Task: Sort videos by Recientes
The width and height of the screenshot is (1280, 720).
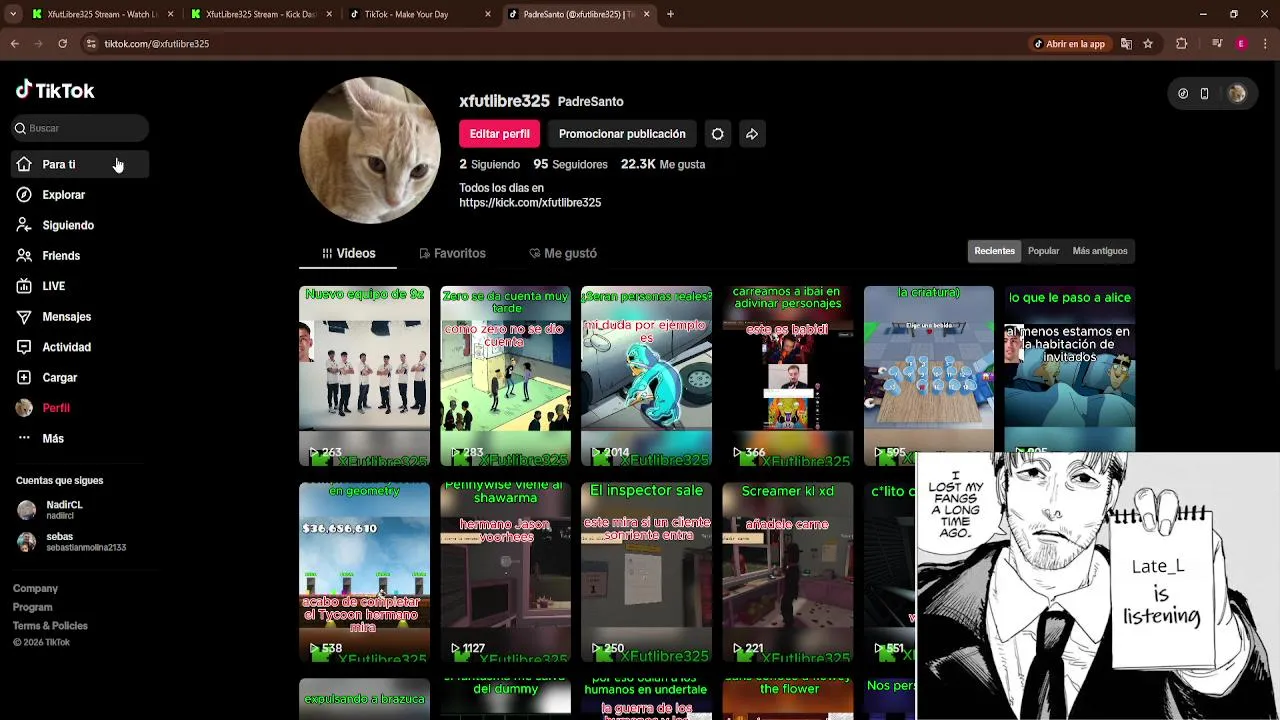Action: point(994,251)
